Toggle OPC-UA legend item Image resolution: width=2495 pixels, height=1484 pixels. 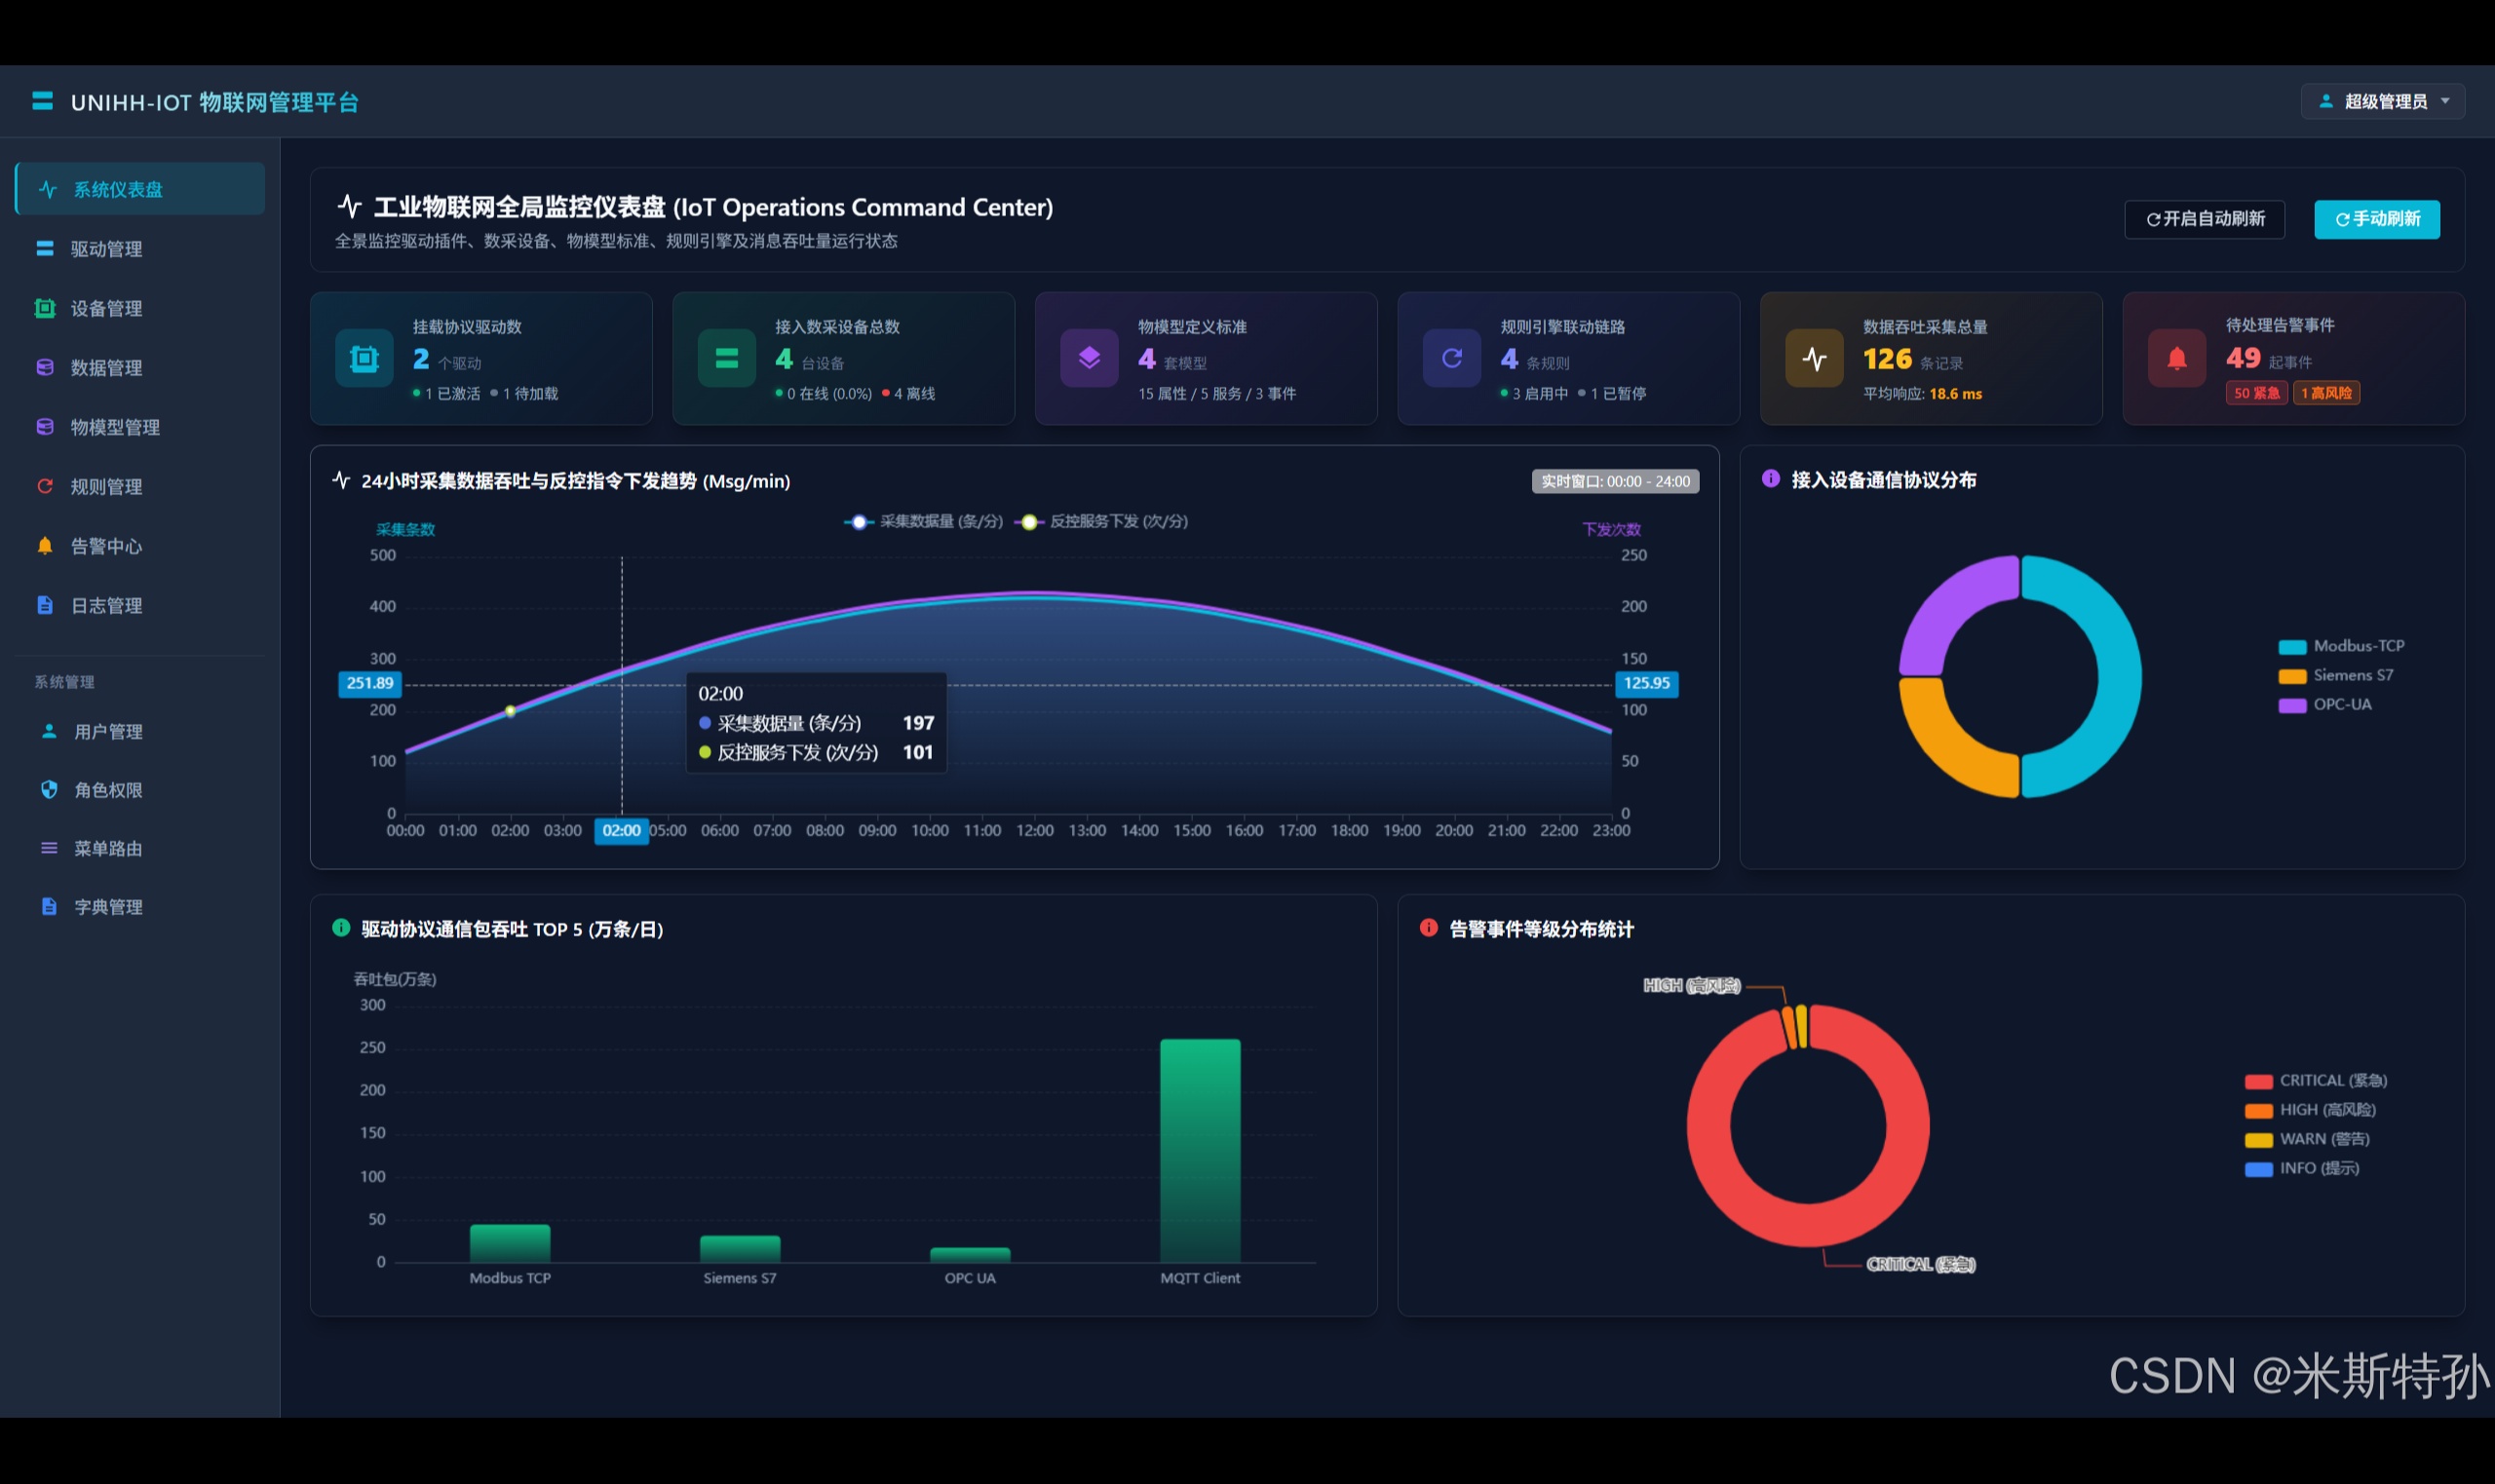tap(2325, 705)
